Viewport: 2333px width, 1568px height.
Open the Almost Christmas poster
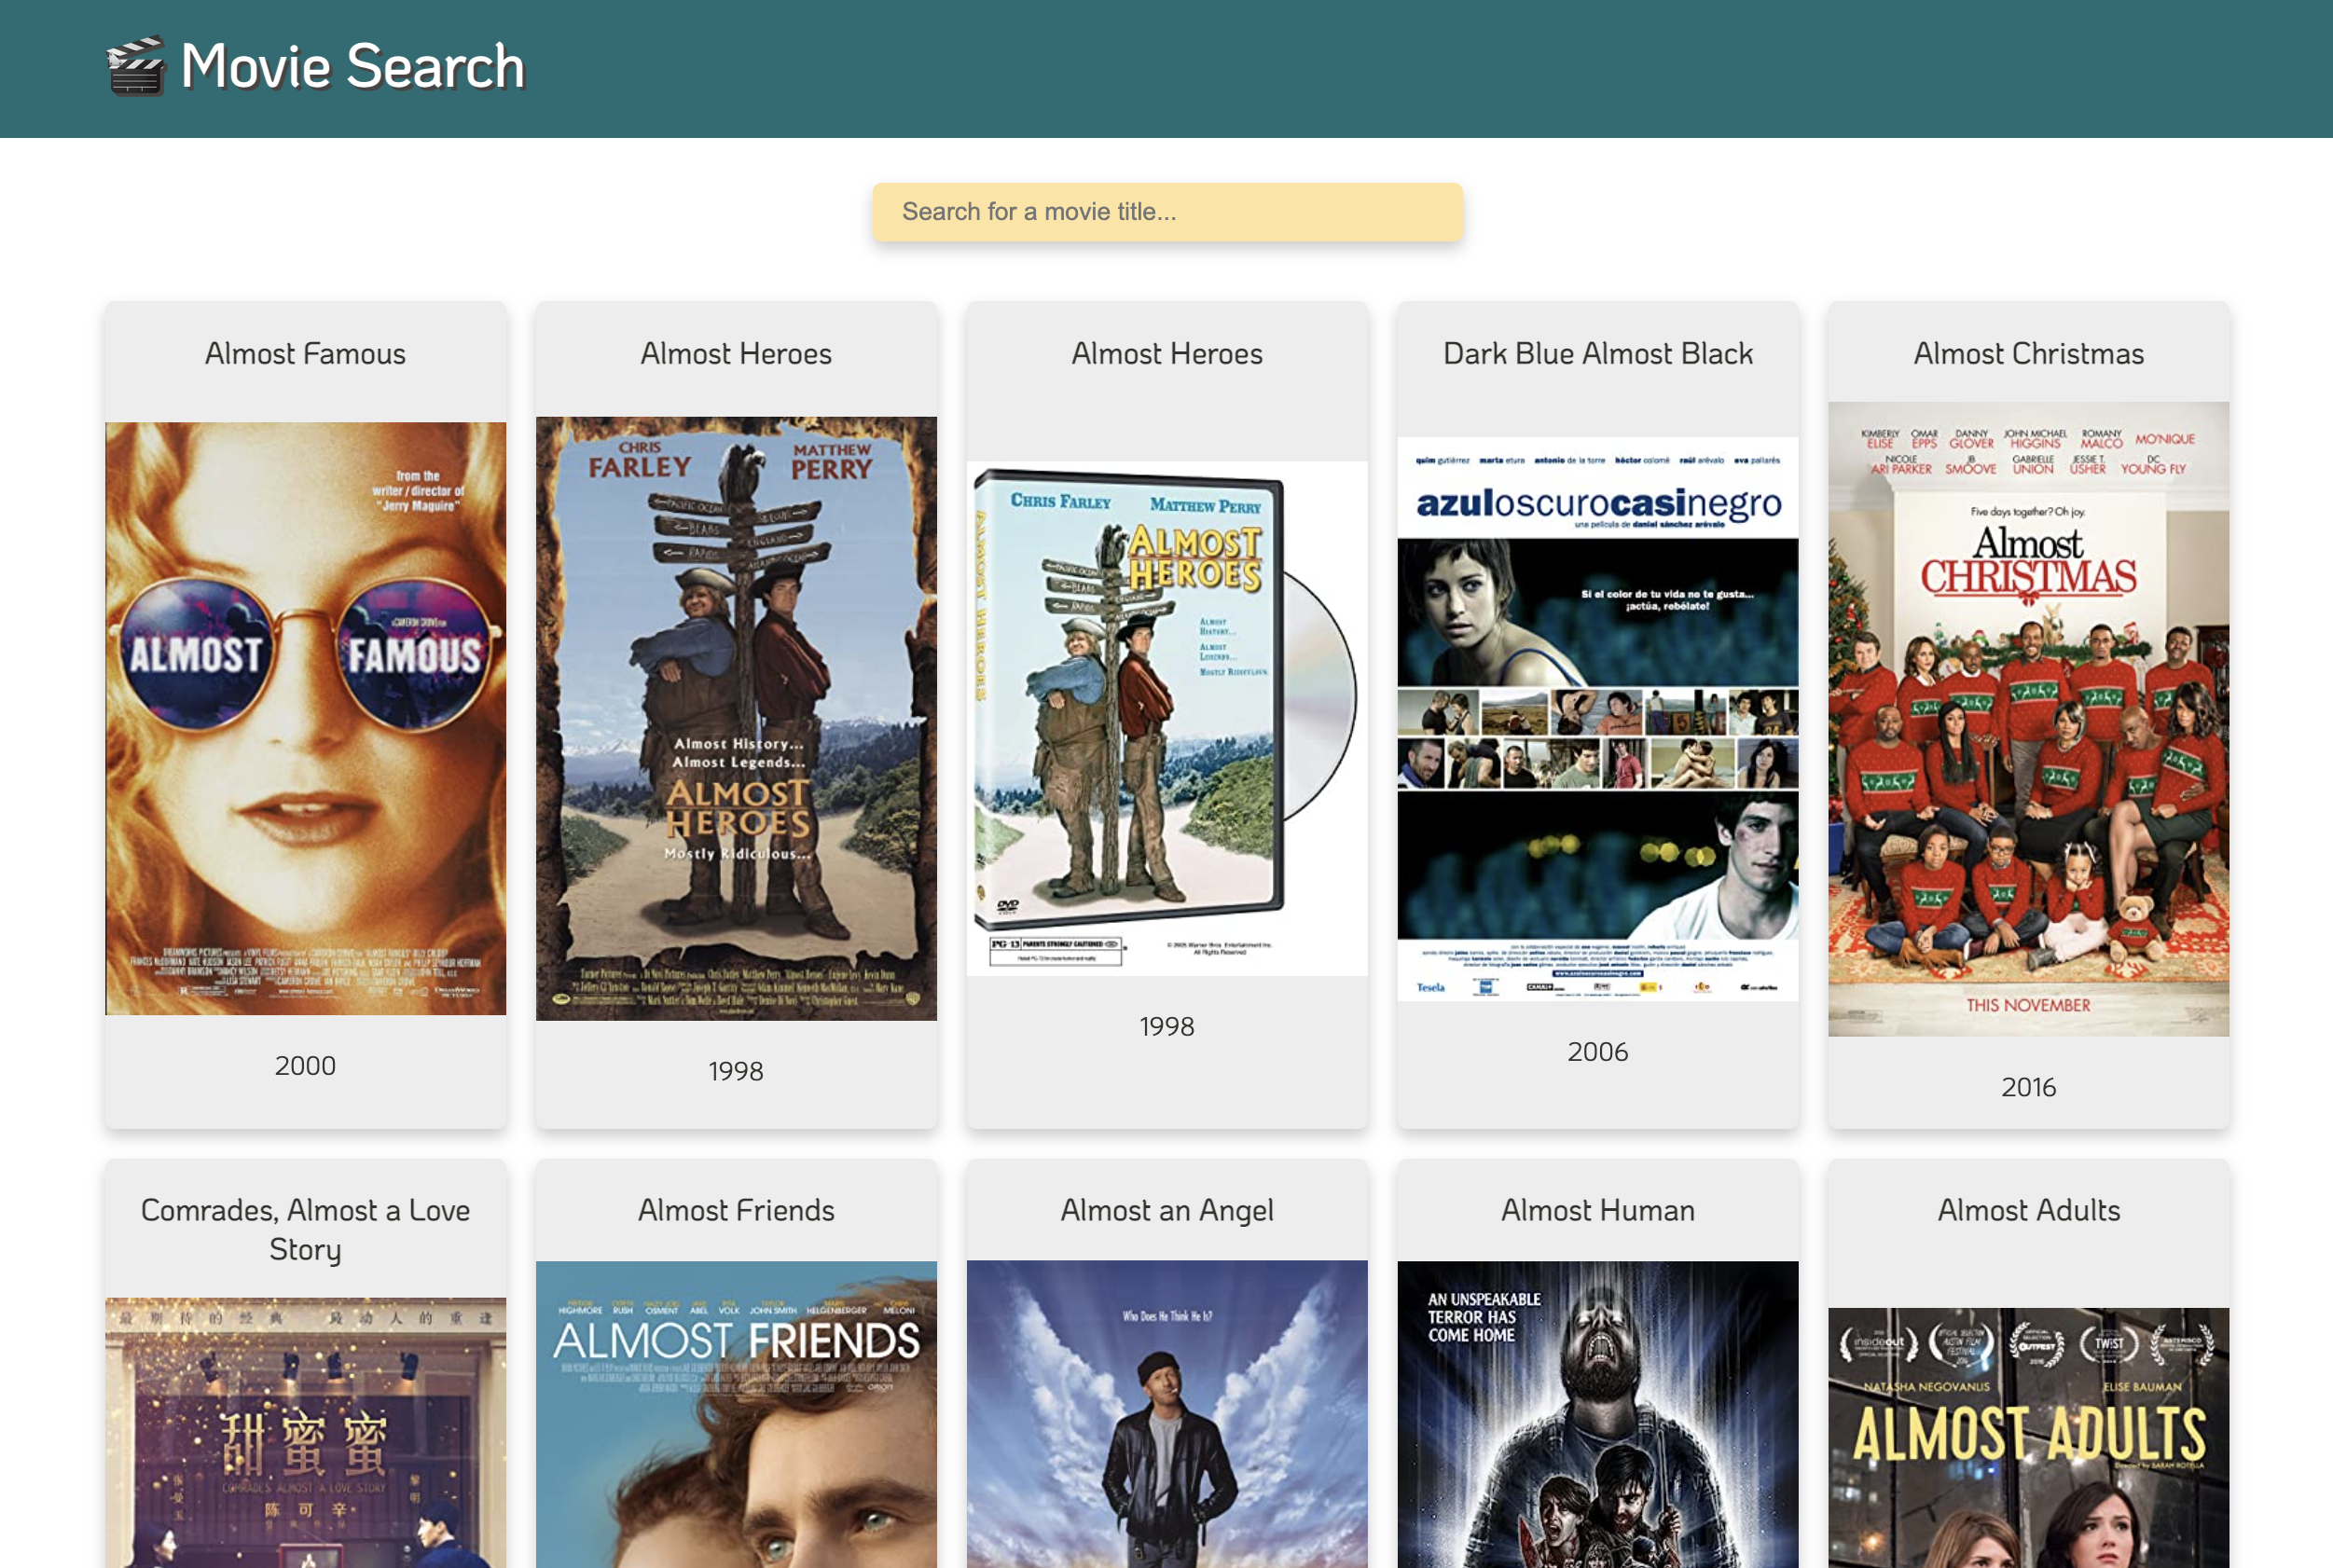[2028, 719]
